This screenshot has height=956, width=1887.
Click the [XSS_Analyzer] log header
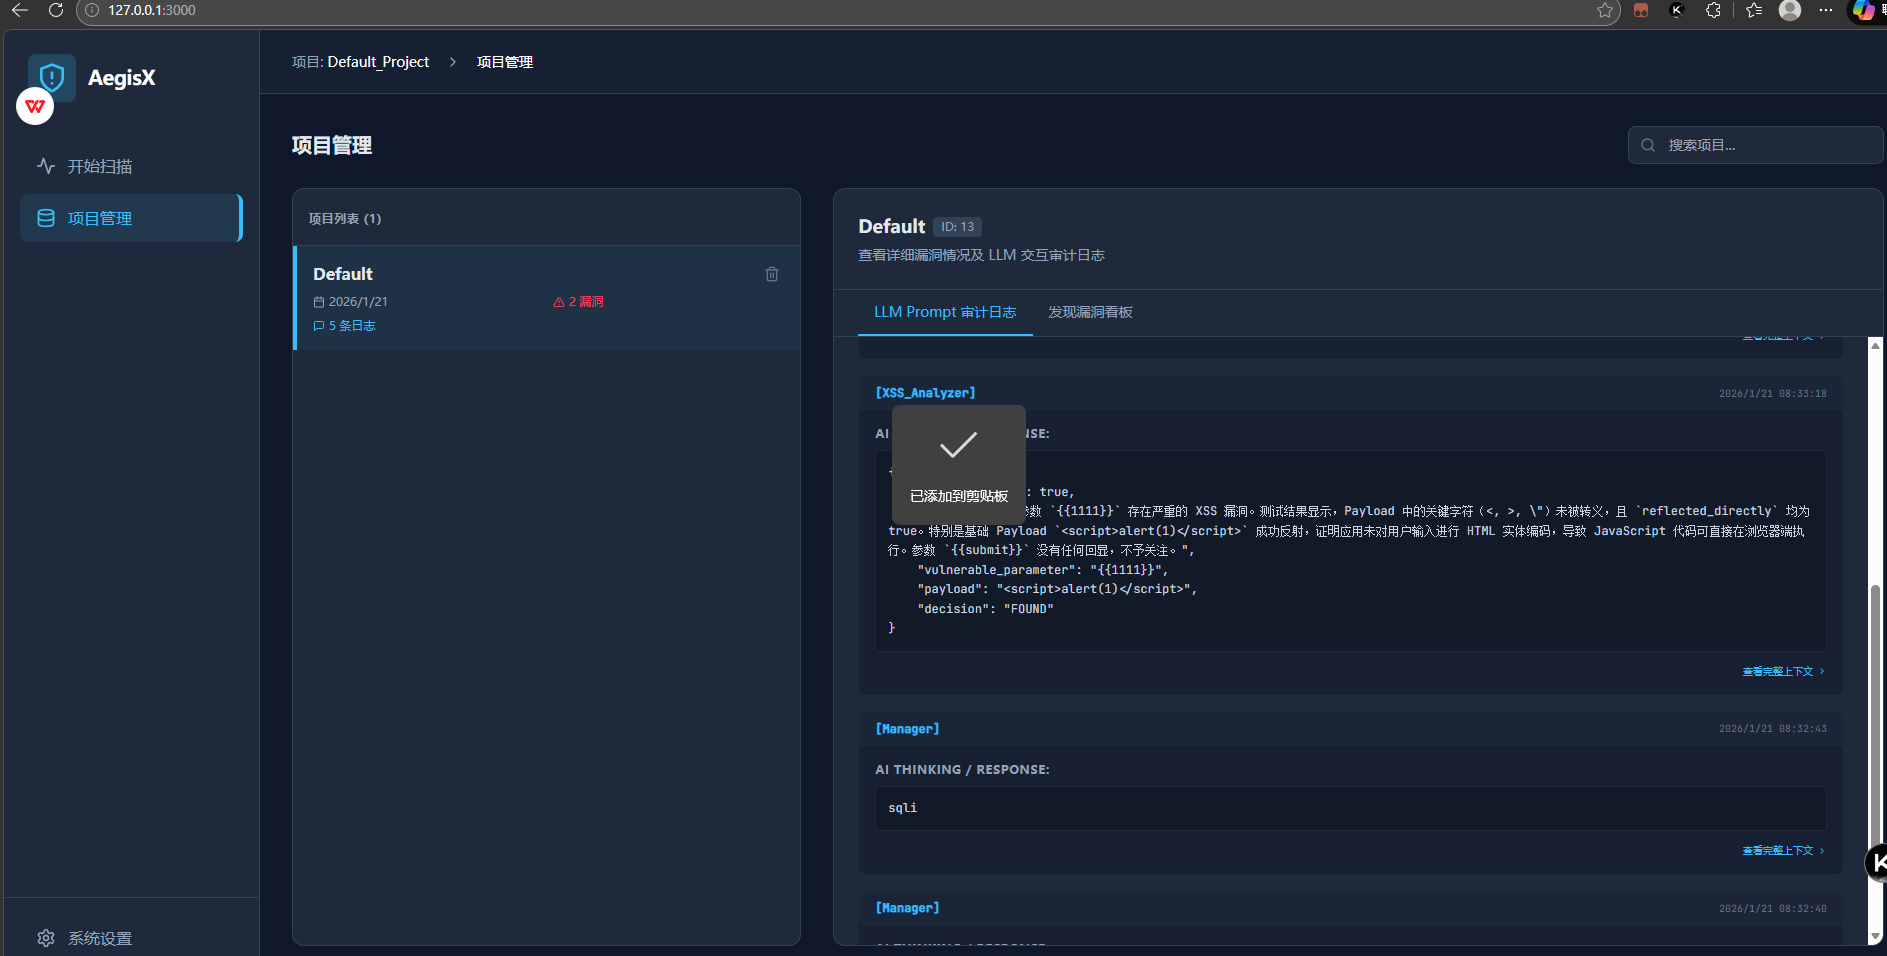pos(925,393)
